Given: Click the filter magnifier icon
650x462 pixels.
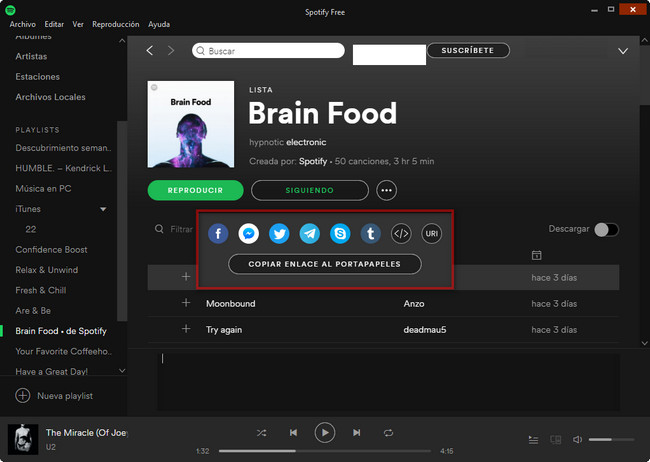Looking at the screenshot, I should click(159, 229).
